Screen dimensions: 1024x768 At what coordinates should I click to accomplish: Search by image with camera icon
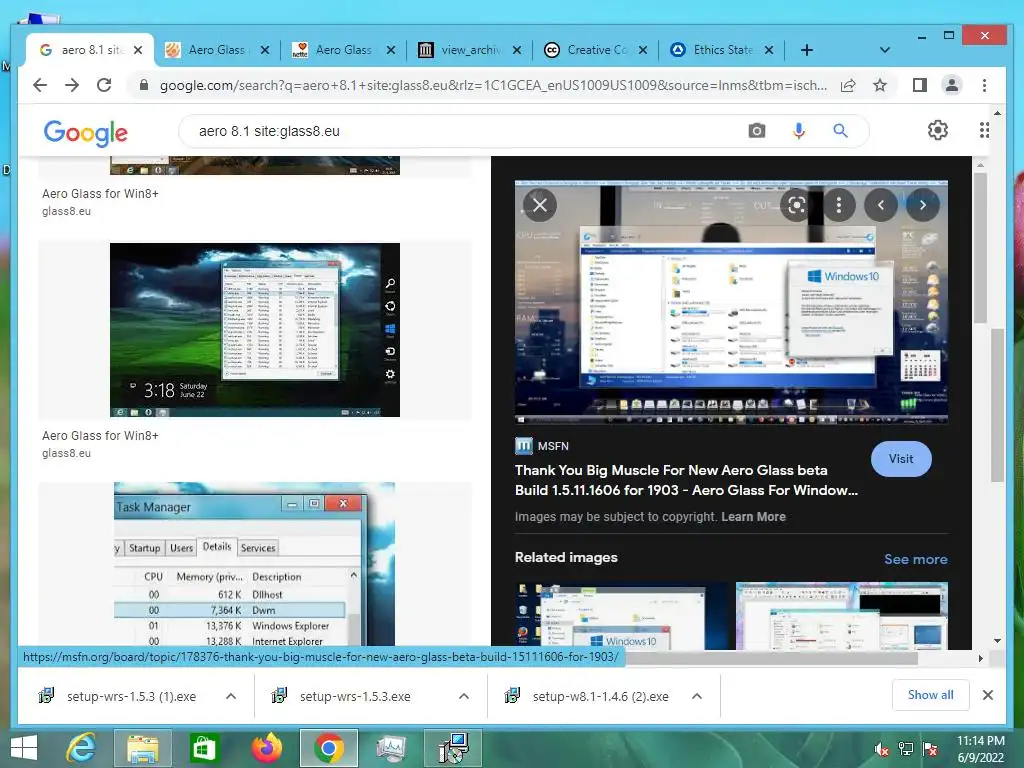coord(757,131)
